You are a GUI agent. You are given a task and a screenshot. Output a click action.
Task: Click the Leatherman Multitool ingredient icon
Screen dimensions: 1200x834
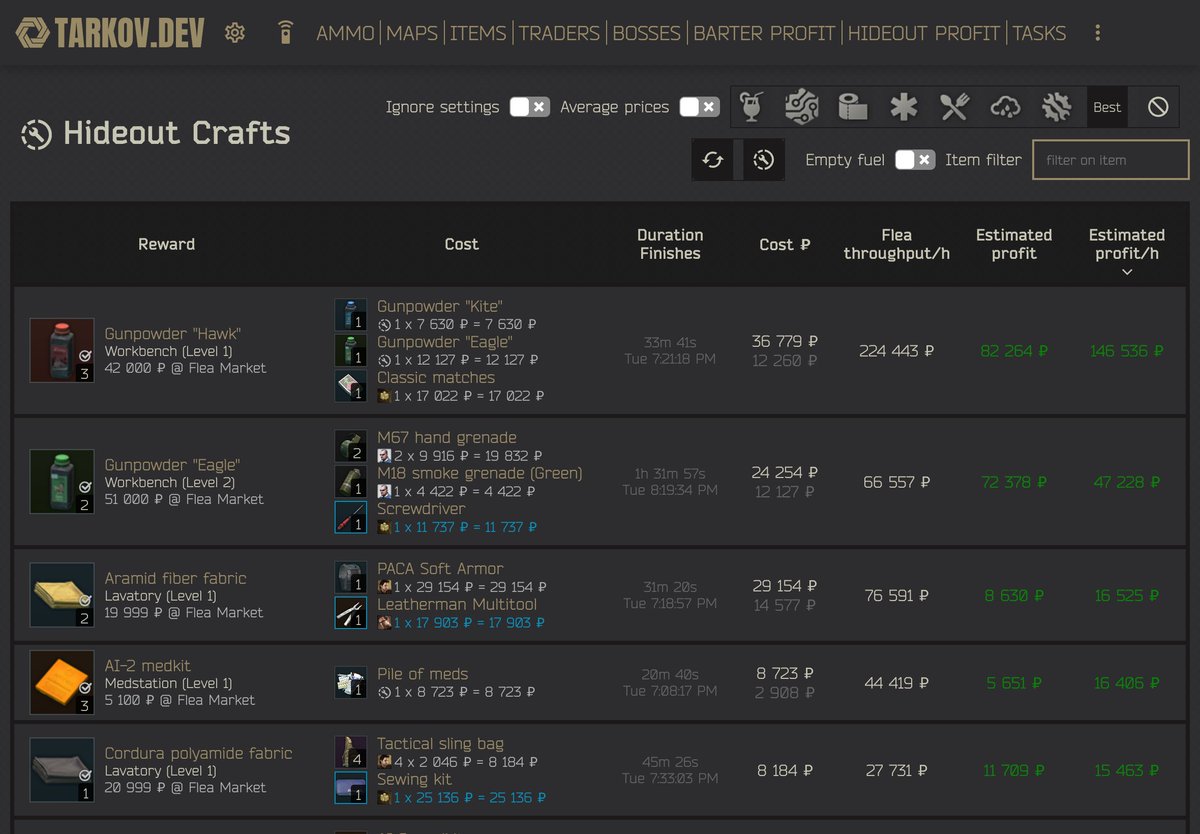pyautogui.click(x=350, y=613)
